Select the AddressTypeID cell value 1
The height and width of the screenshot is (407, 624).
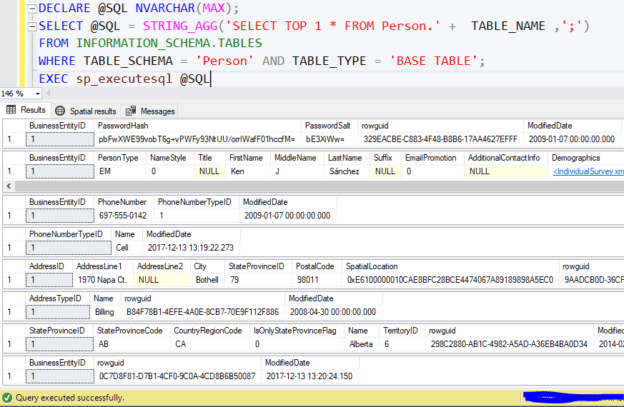point(58,312)
